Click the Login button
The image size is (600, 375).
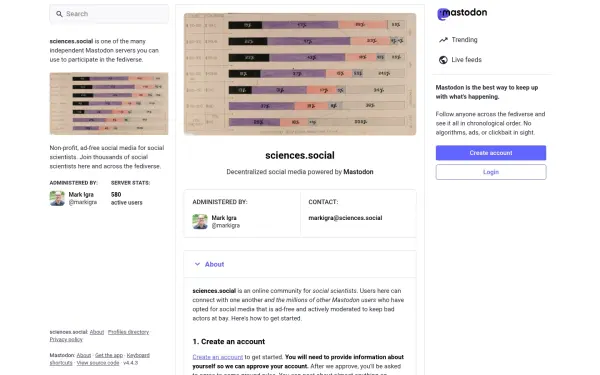coord(491,172)
